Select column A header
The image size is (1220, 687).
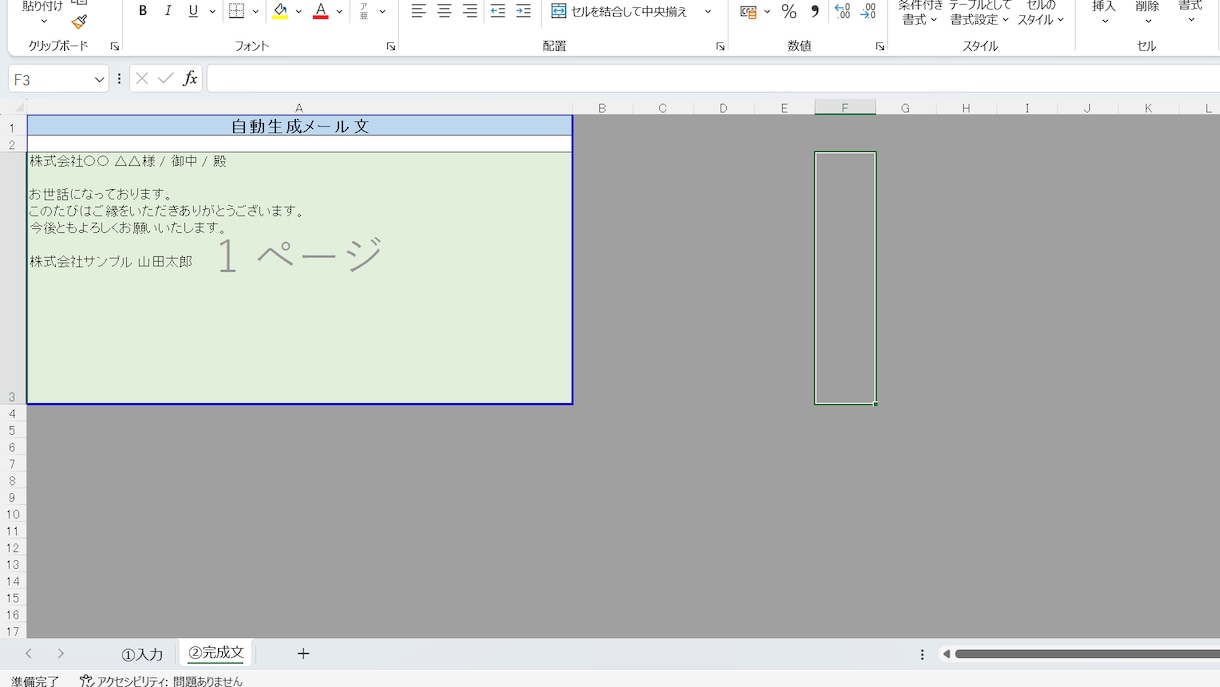(299, 108)
